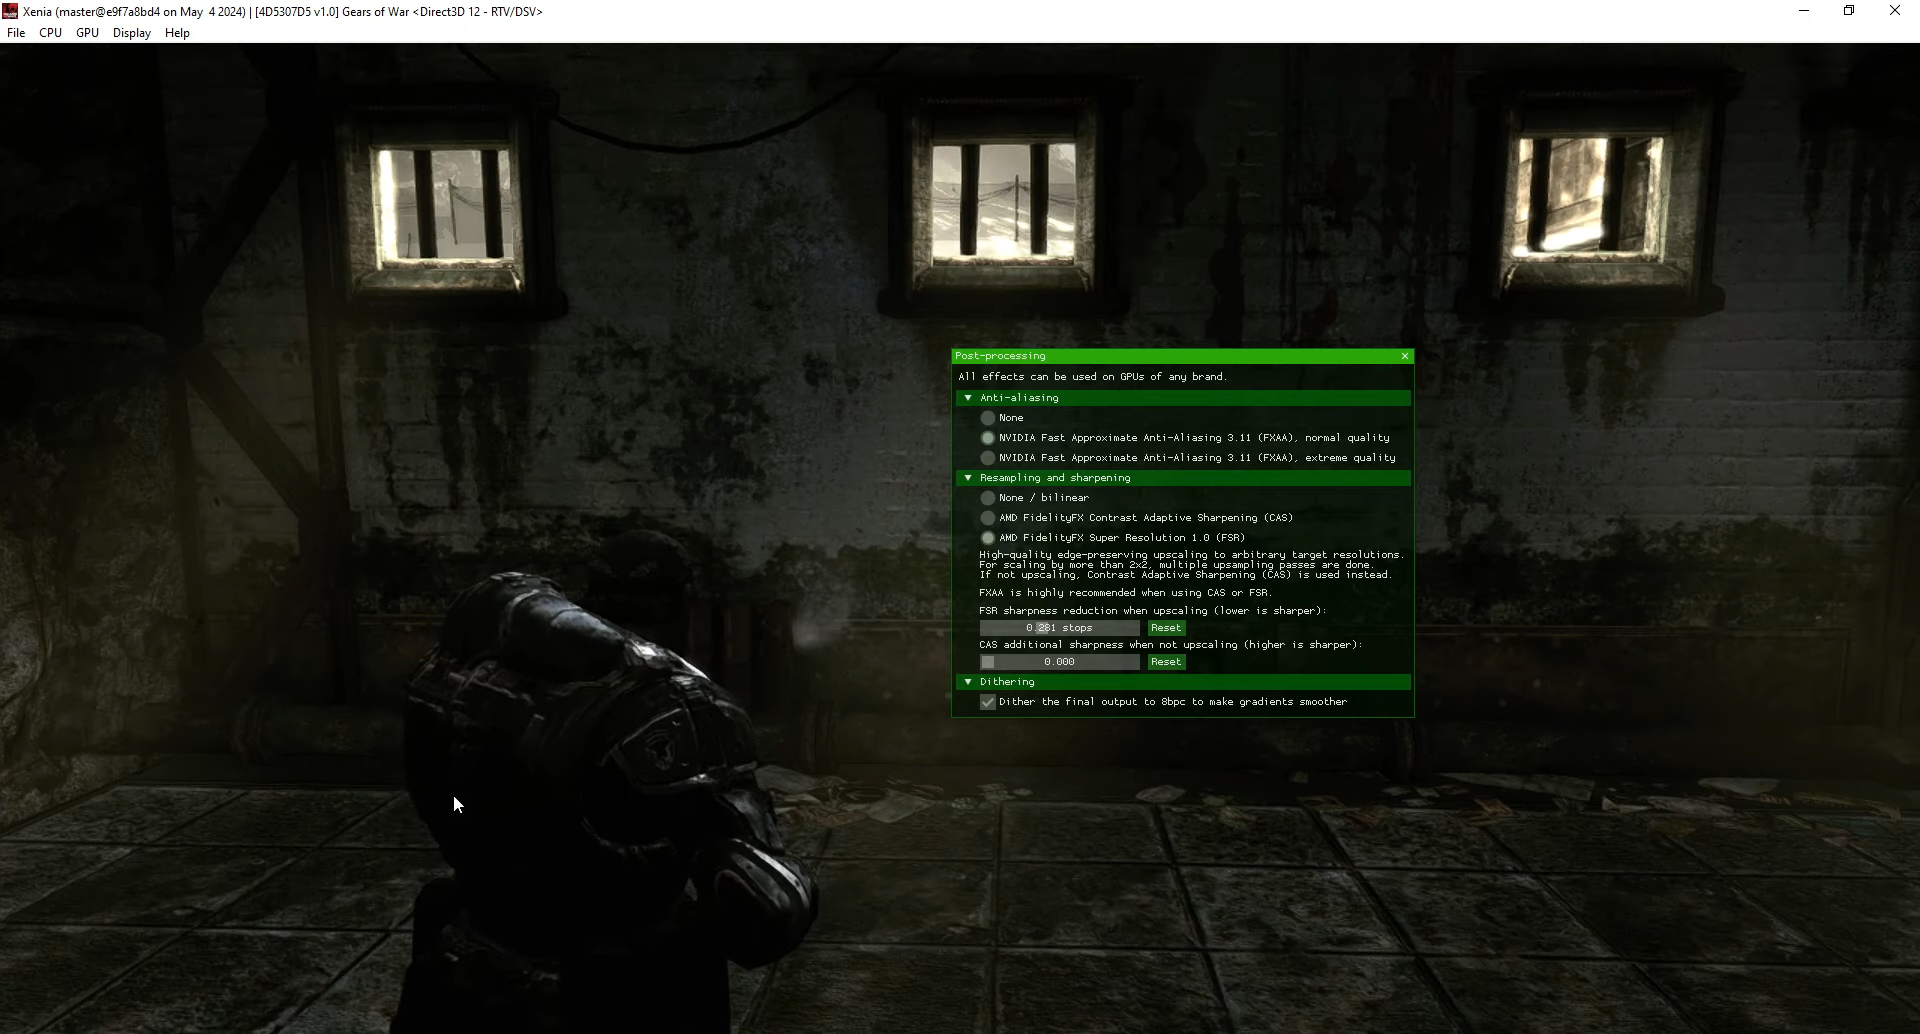Toggle dither final output checkbox
This screenshot has height=1034, width=1920.
[988, 702]
